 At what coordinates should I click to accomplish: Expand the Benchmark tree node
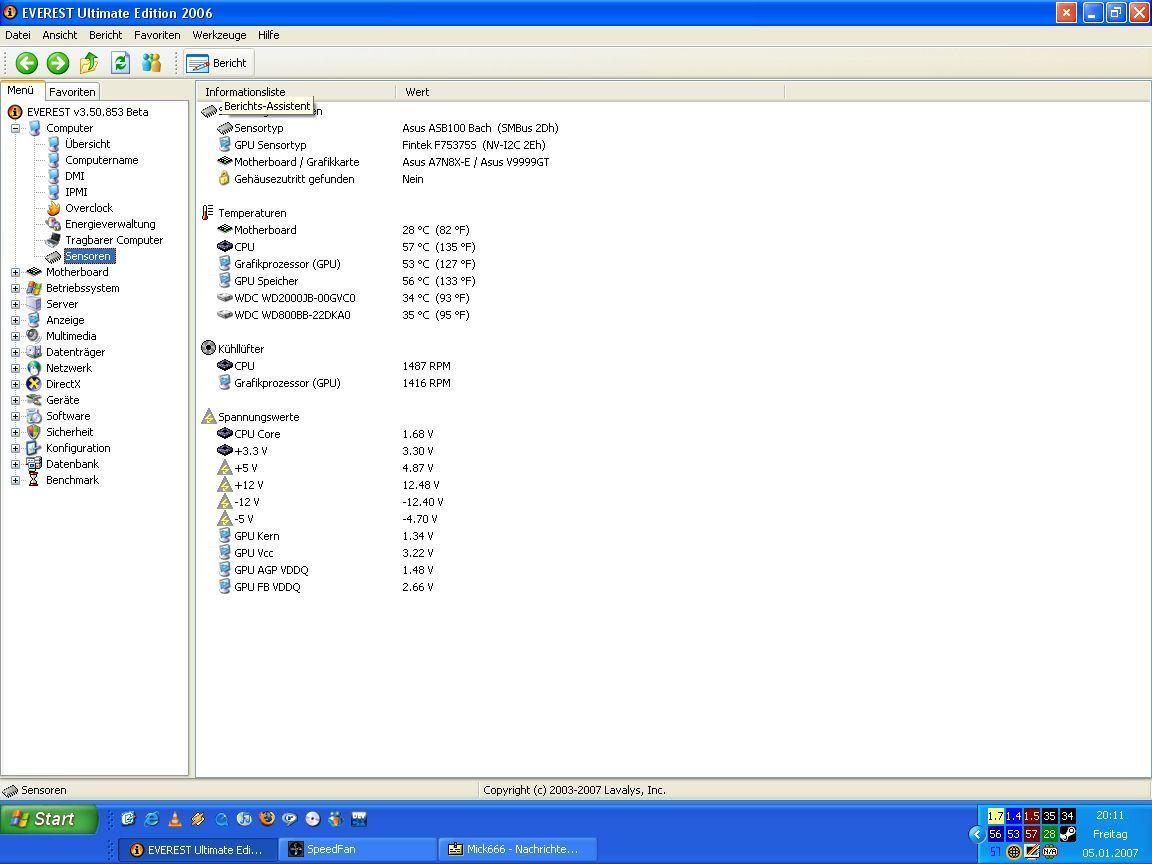[15, 480]
